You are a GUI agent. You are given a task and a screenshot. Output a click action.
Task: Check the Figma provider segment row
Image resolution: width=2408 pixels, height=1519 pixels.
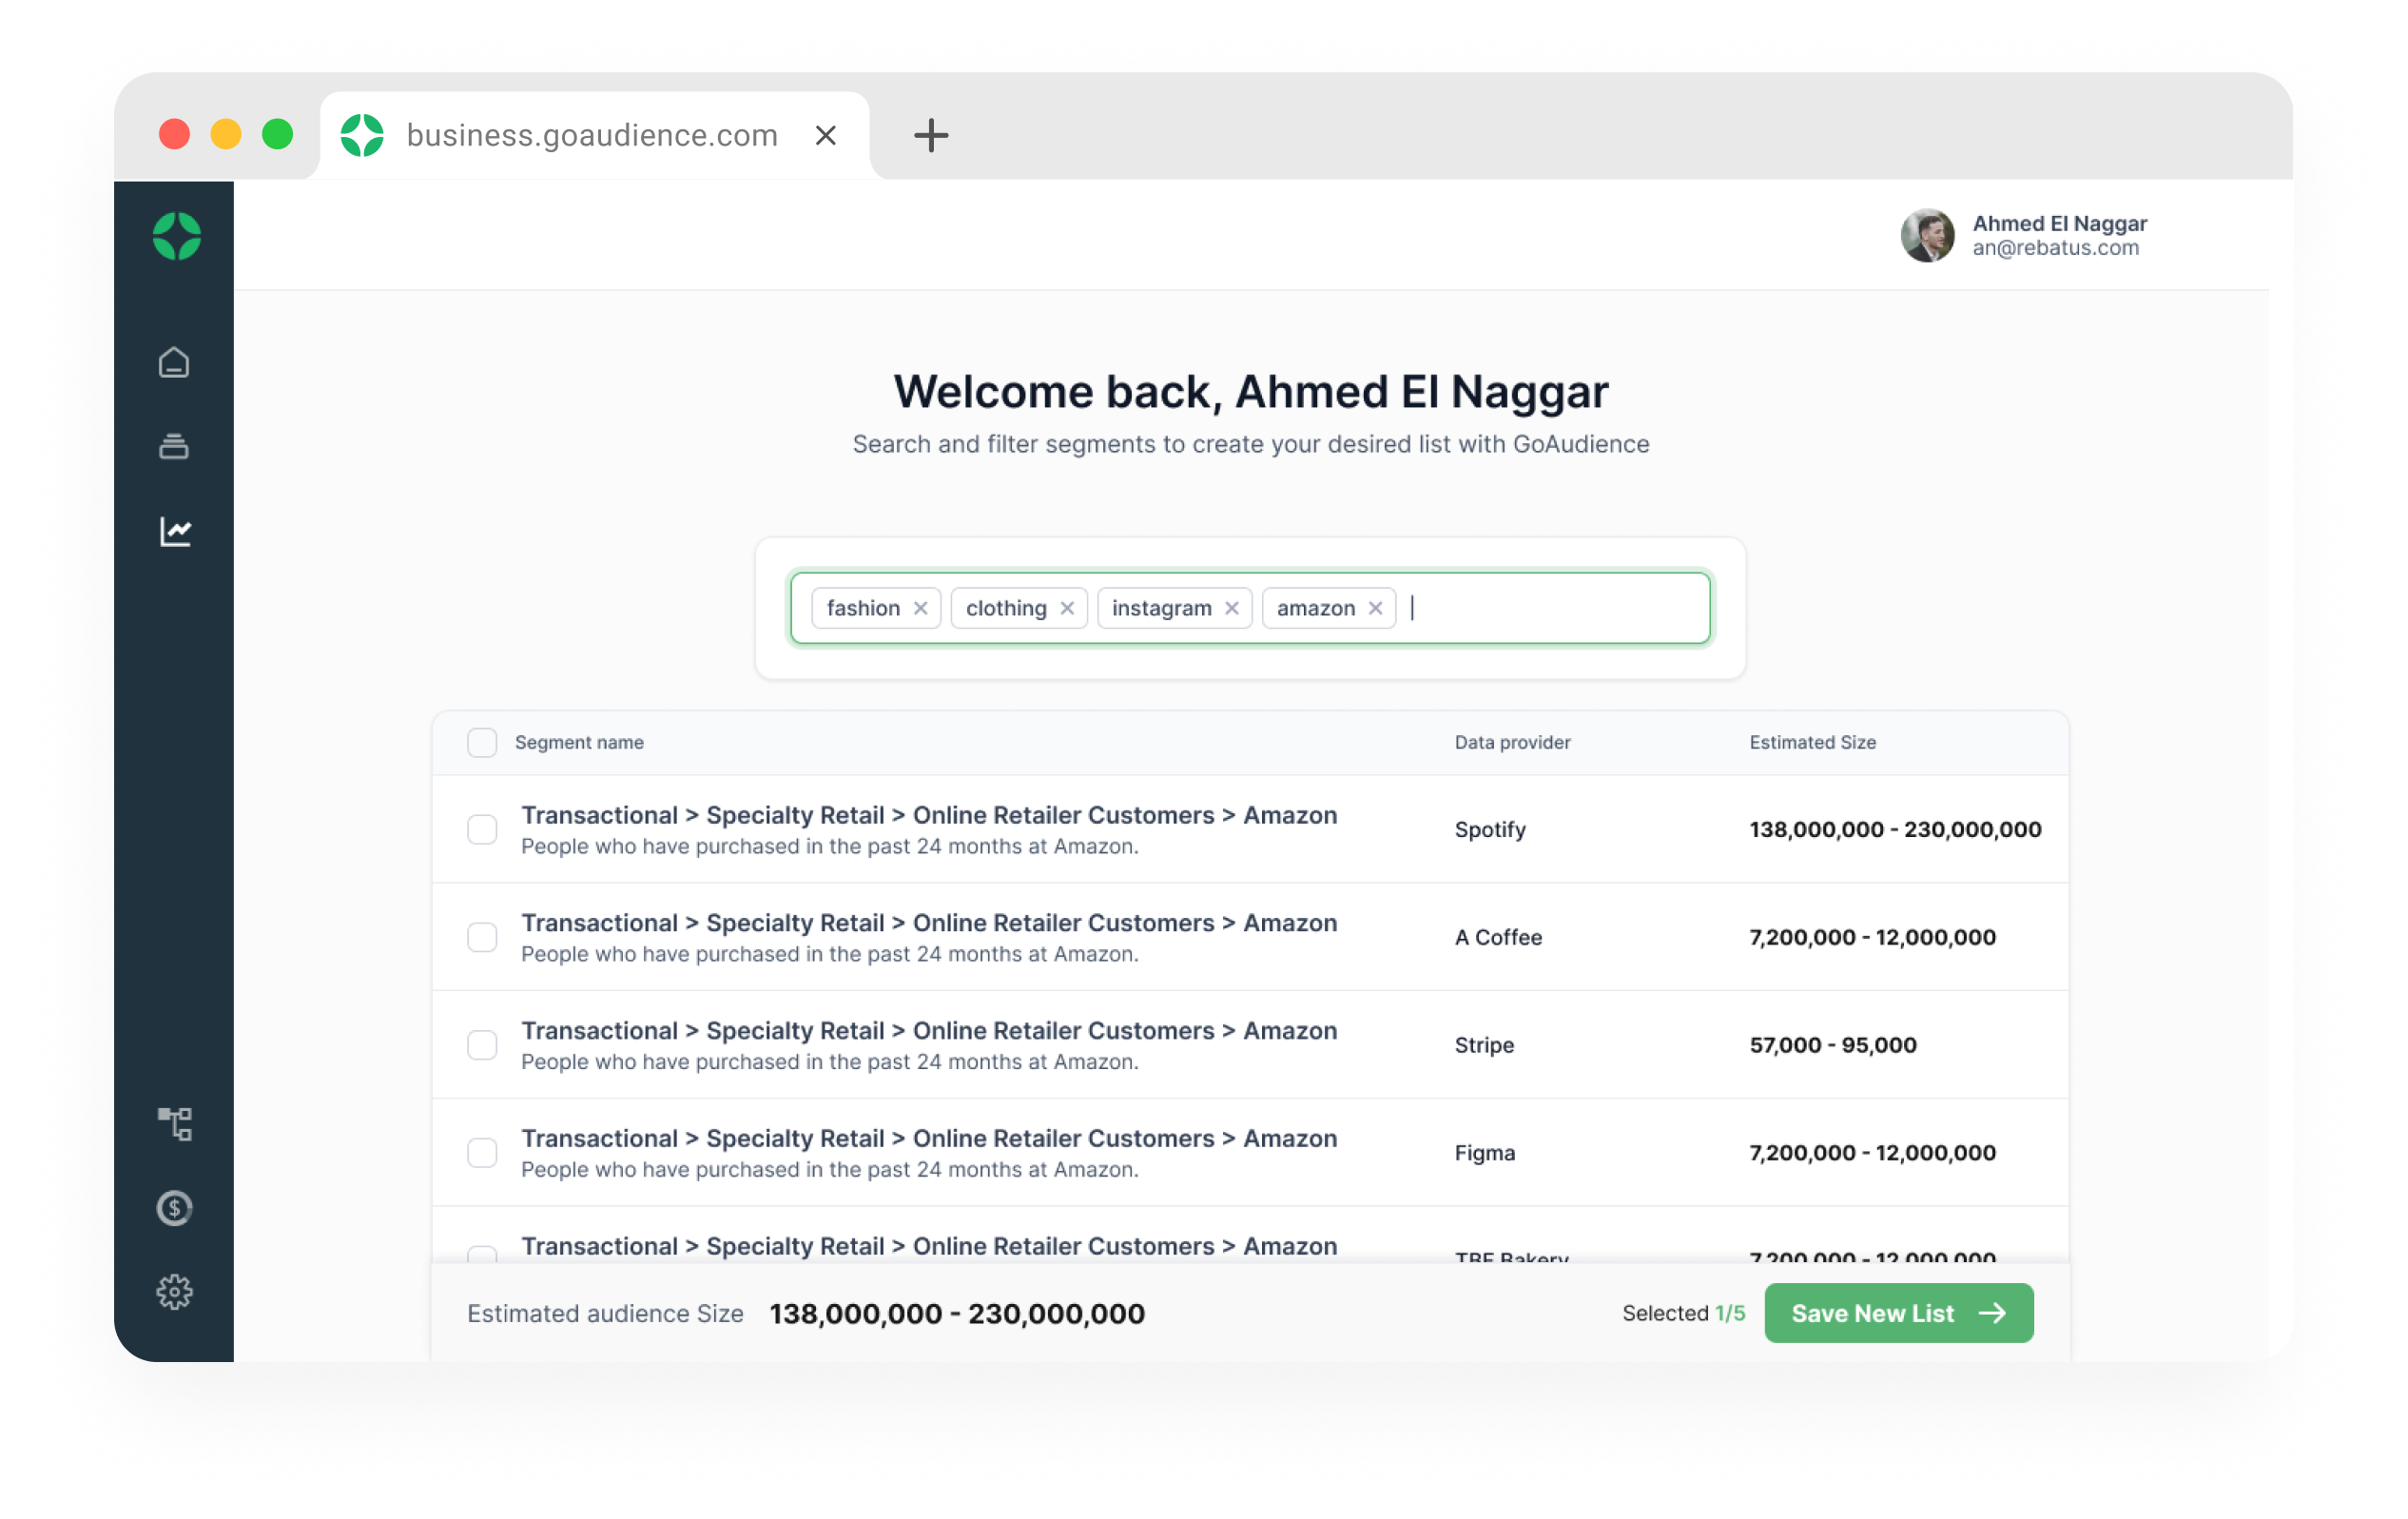[x=482, y=1152]
